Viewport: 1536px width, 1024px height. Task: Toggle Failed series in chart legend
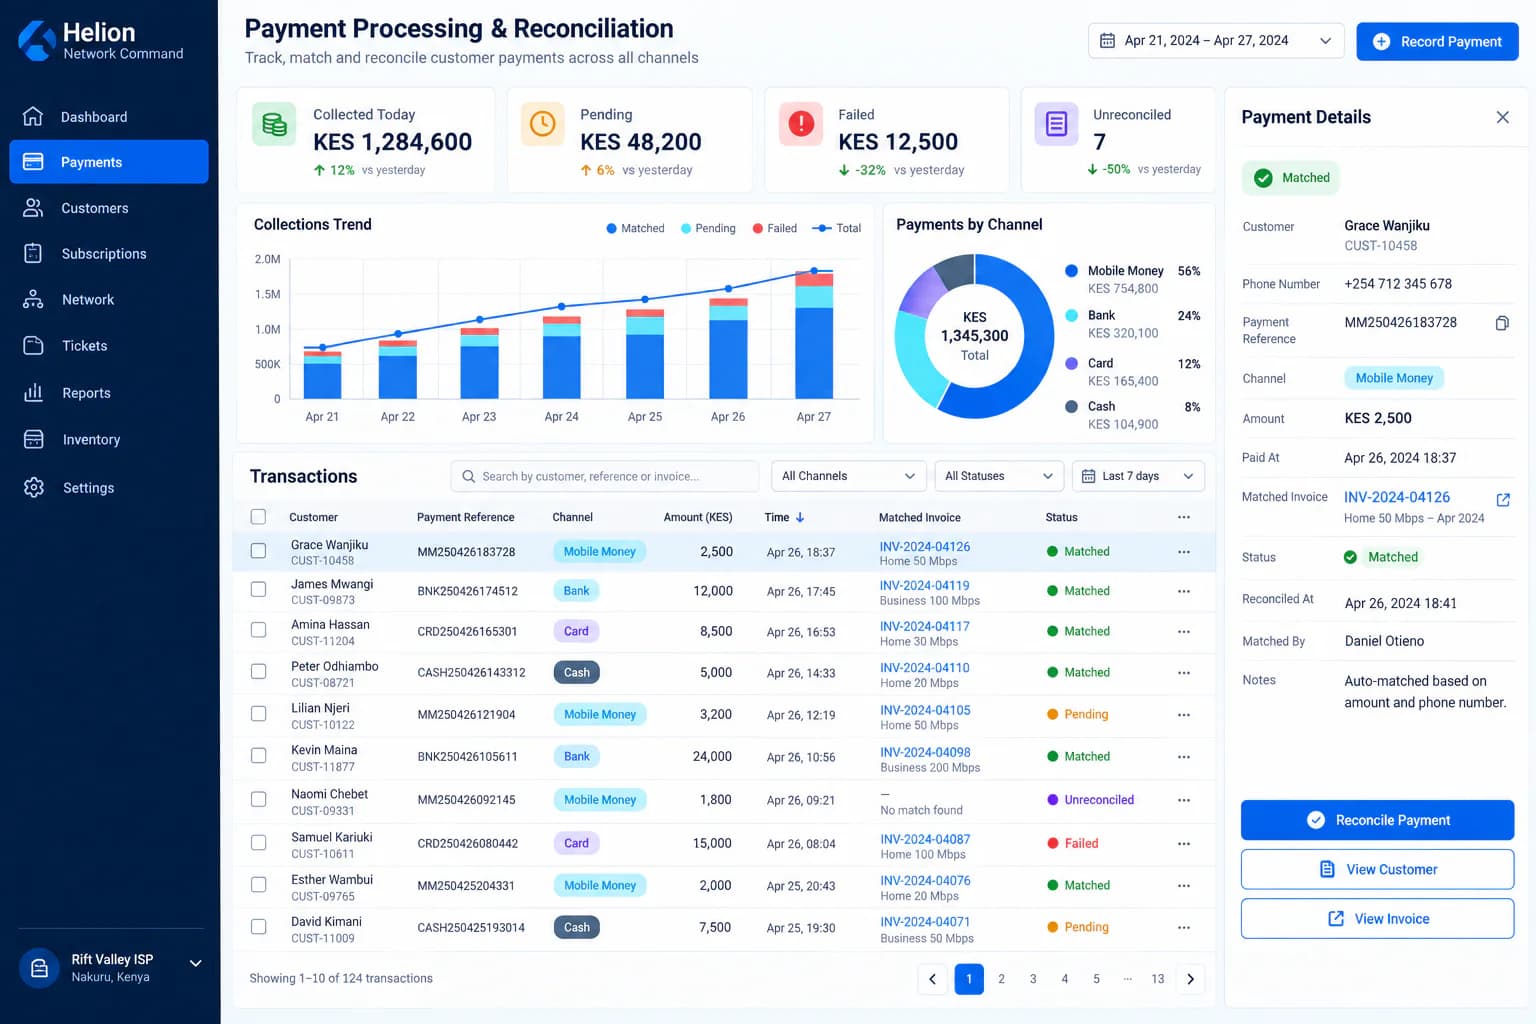click(x=774, y=228)
